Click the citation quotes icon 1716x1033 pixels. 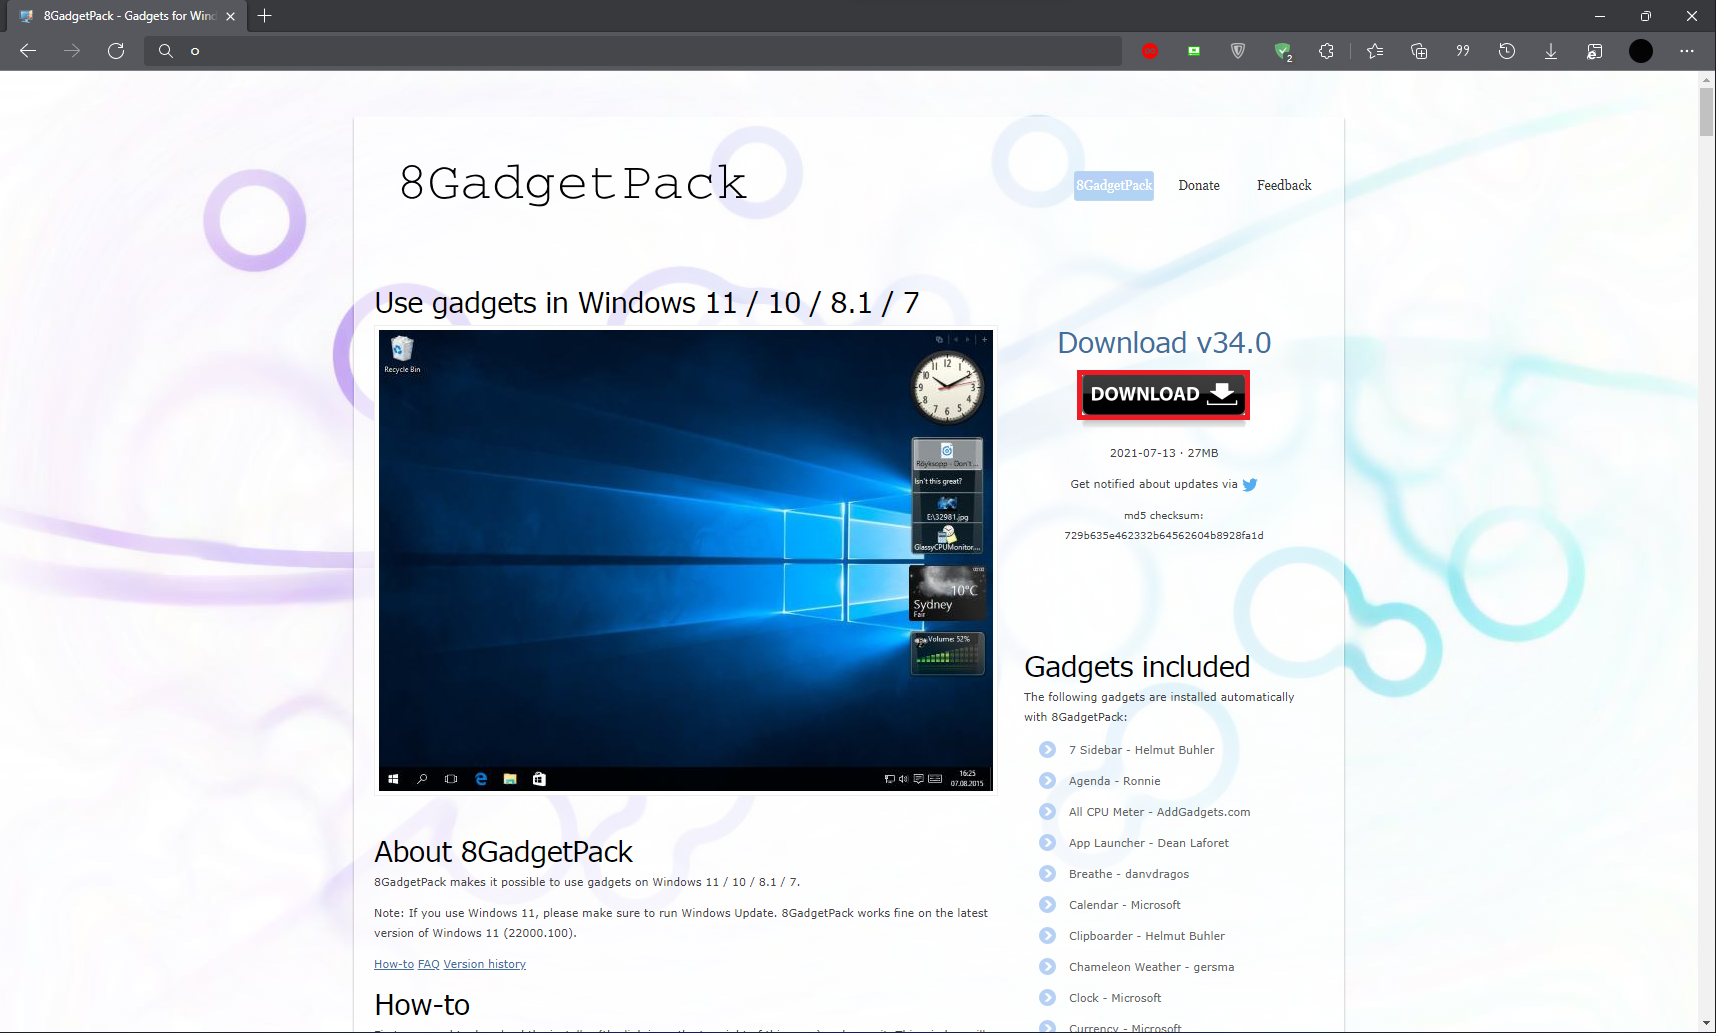pos(1463,51)
